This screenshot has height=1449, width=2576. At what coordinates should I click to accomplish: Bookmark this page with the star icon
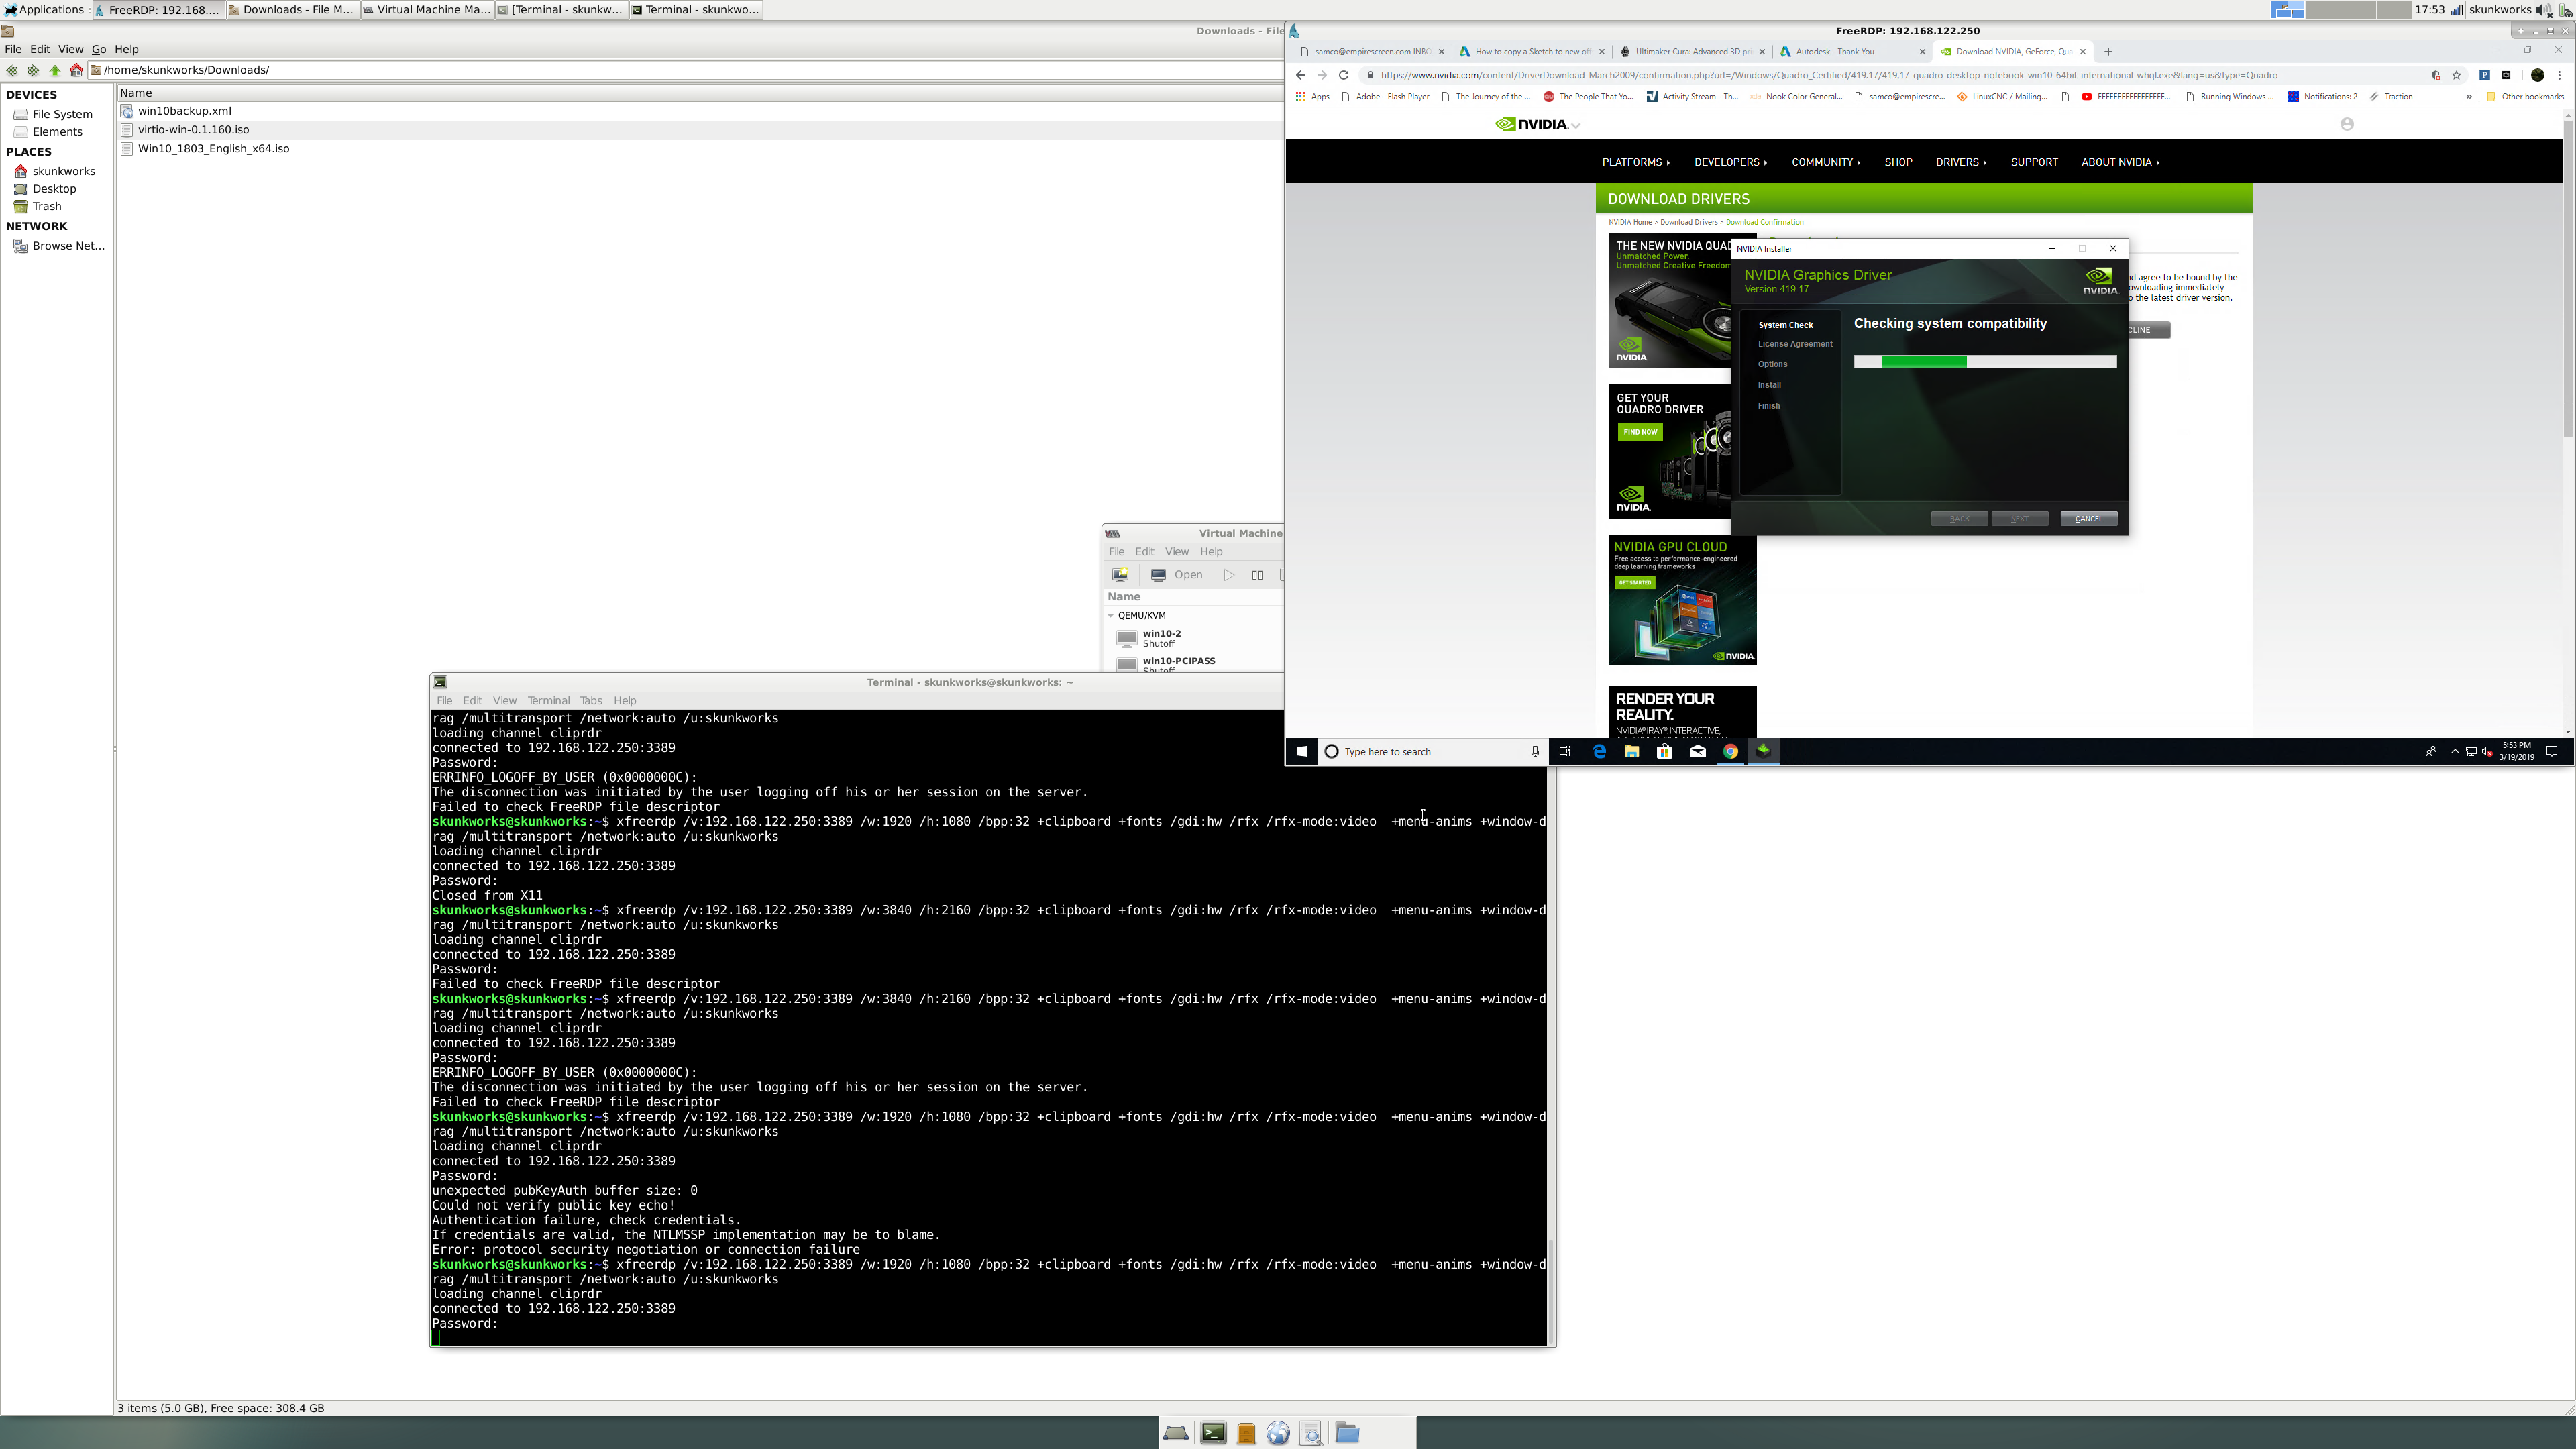point(2457,75)
